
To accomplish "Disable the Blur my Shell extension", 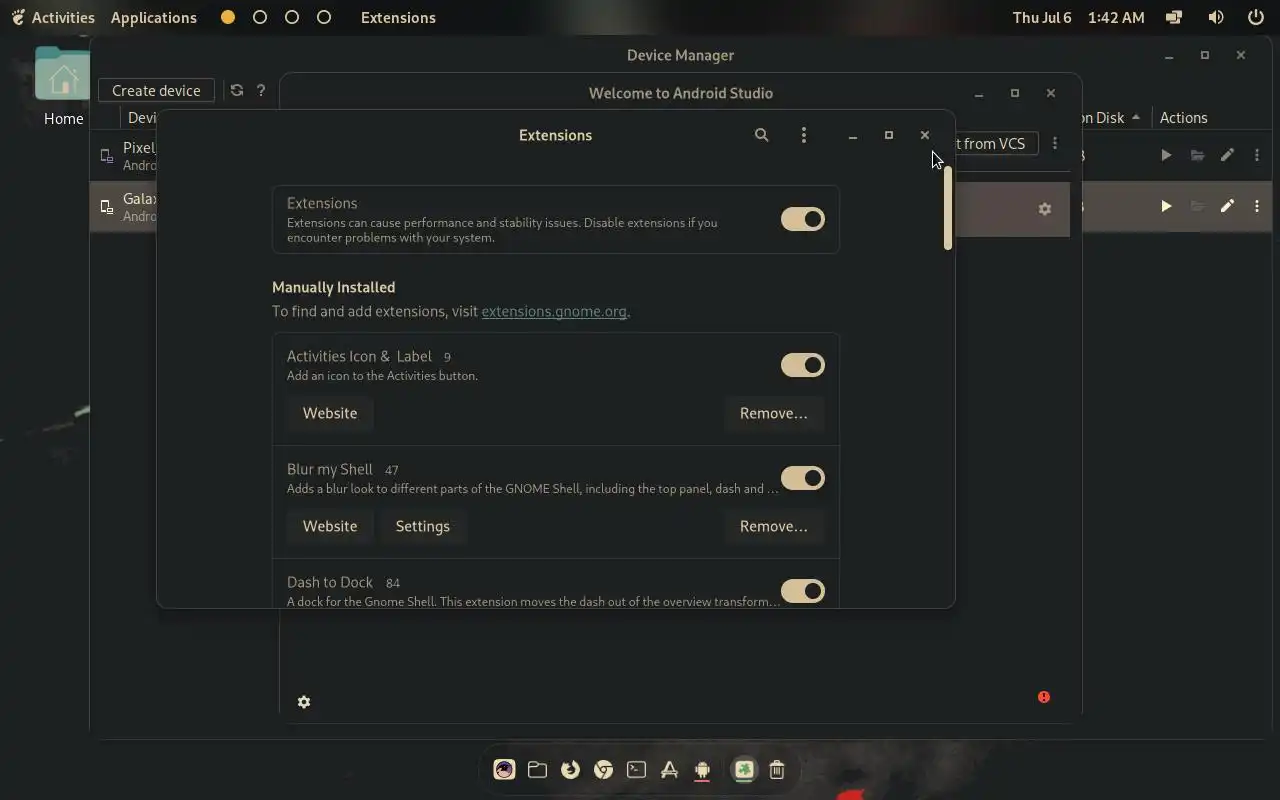I will click(803, 478).
